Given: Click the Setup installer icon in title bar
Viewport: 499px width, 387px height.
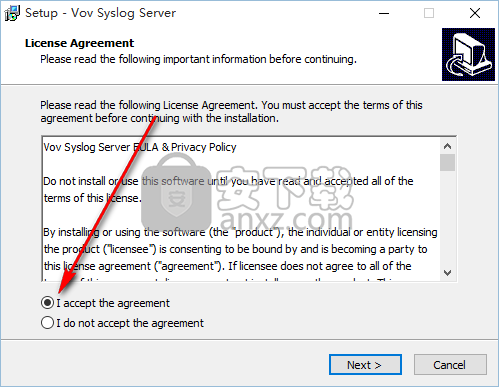Looking at the screenshot, I should [x=12, y=13].
